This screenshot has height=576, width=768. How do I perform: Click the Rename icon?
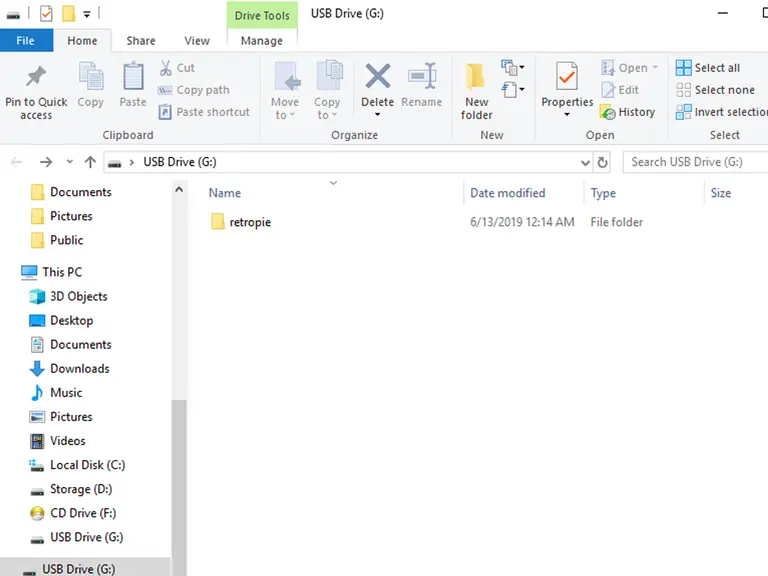[421, 78]
